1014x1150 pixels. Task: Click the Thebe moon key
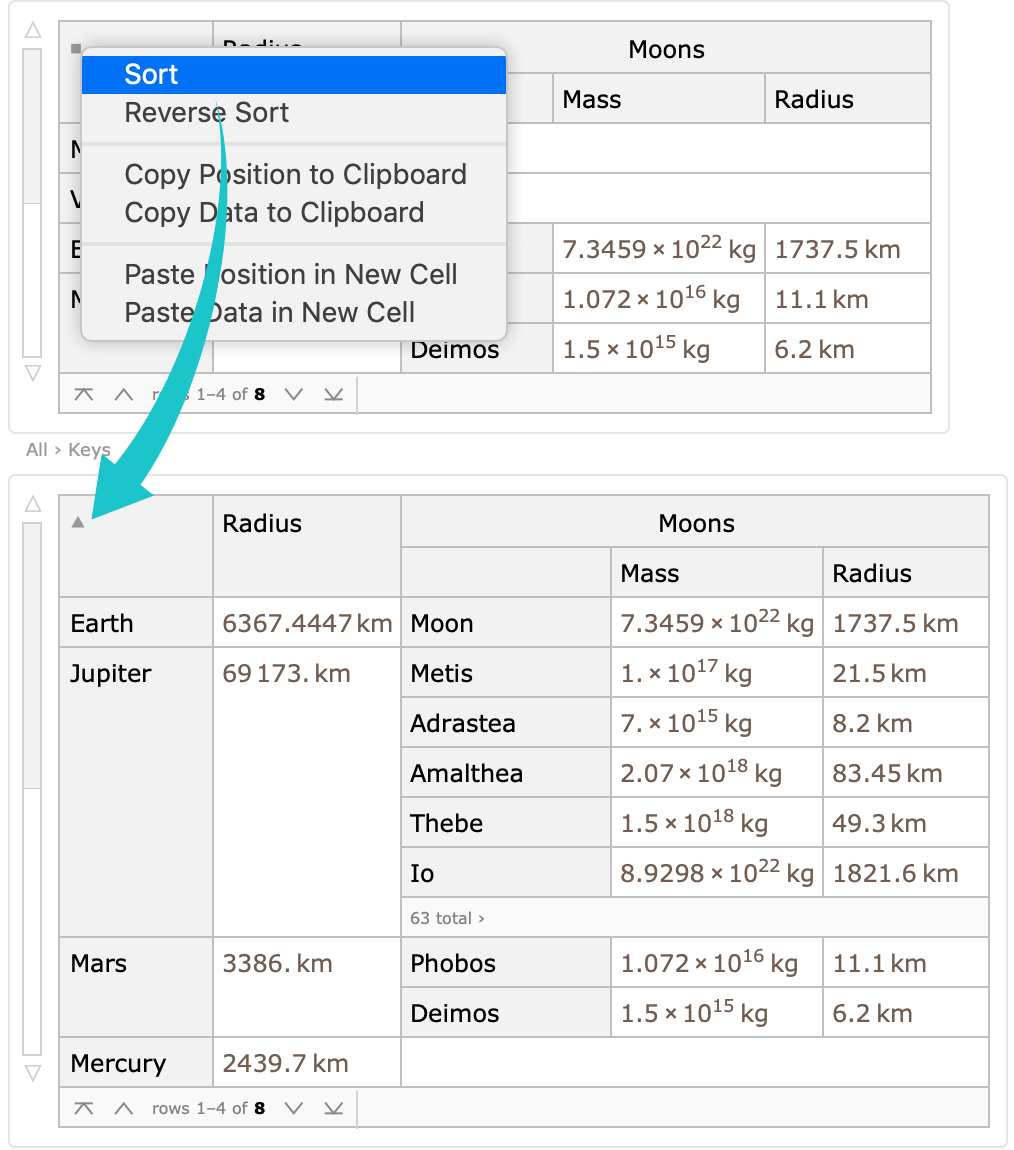coord(506,823)
